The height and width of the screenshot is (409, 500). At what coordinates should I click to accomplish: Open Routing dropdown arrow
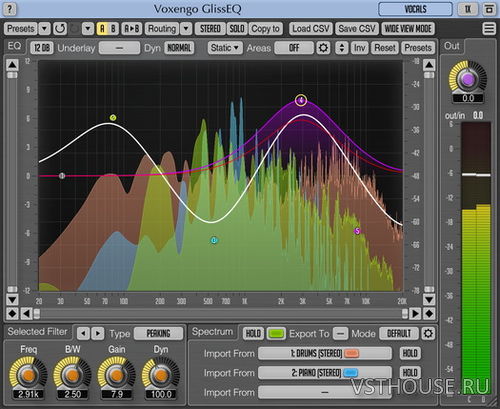[186, 29]
